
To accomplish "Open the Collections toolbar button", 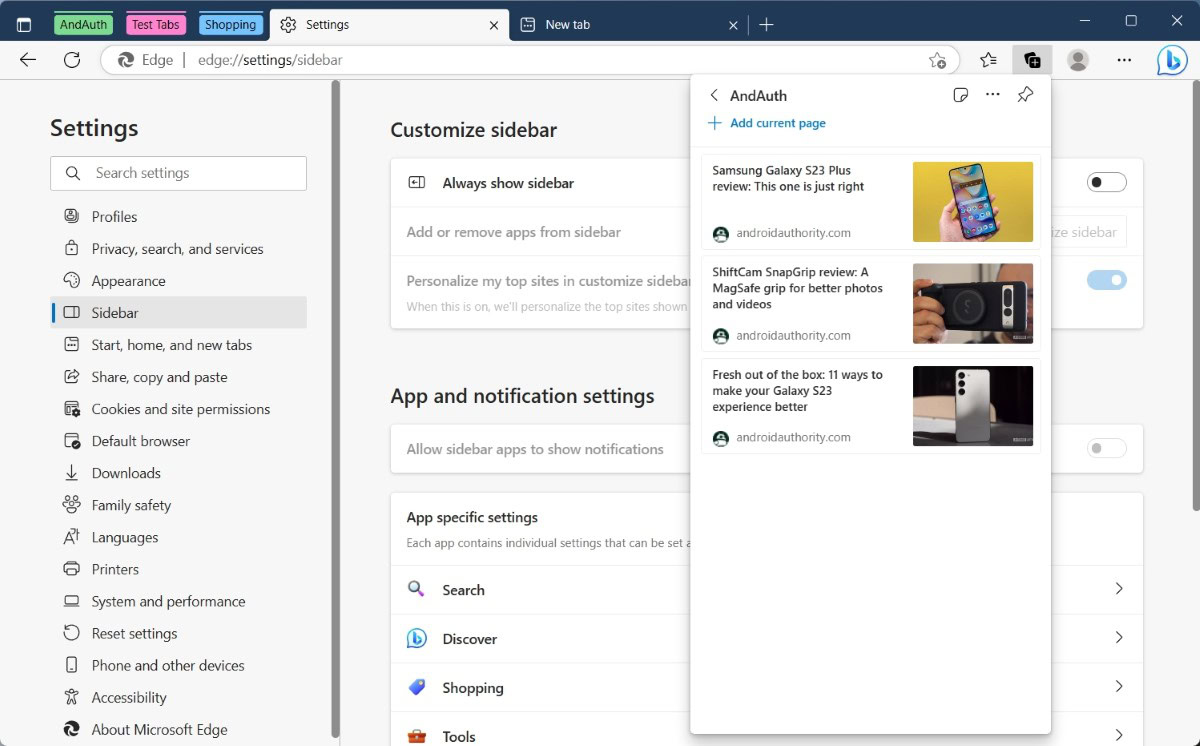I will (x=1032, y=60).
